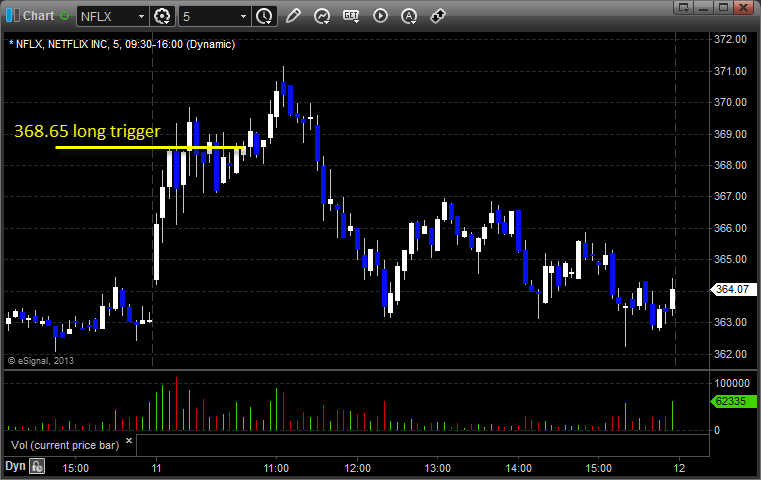Click the 371.00 price axis label

coord(730,71)
